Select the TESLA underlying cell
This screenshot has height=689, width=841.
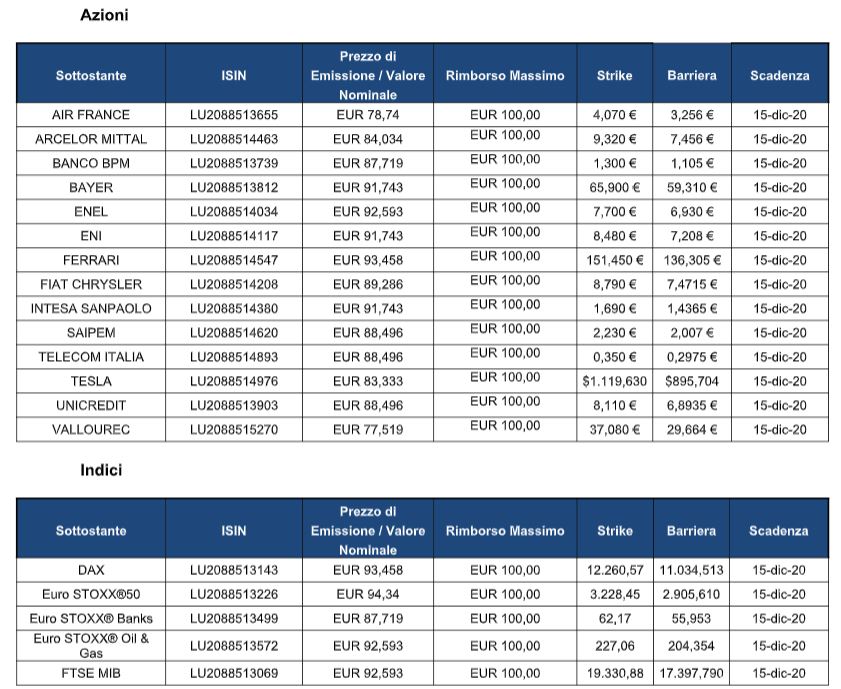point(91,381)
